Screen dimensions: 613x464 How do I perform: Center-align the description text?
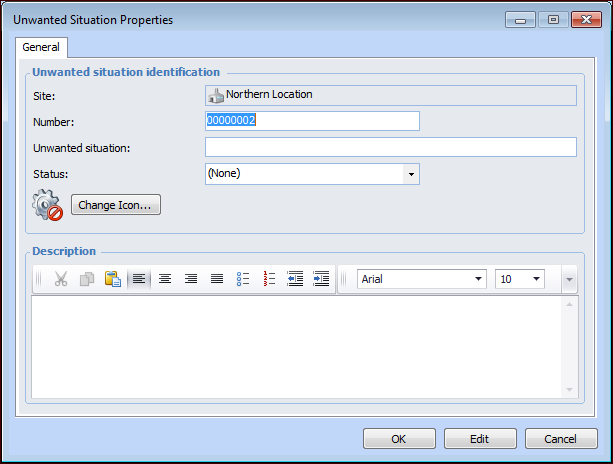pos(165,280)
